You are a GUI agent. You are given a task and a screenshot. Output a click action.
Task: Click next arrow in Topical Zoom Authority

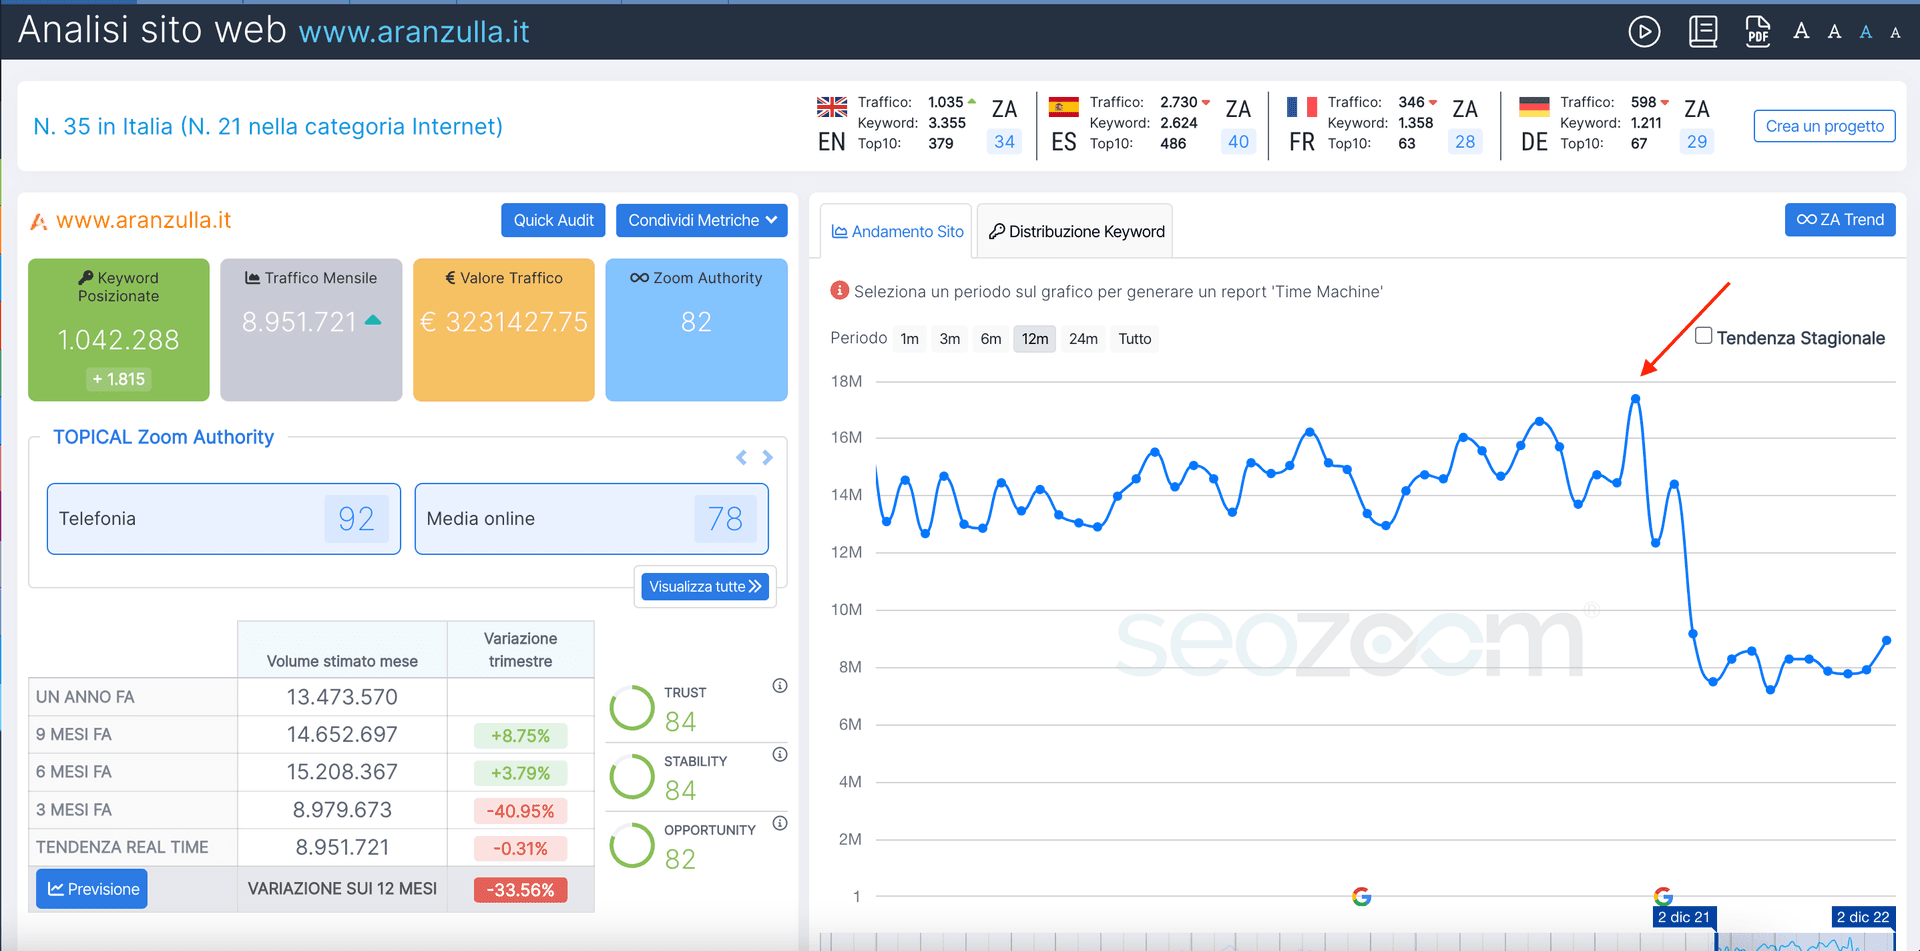coord(767,457)
